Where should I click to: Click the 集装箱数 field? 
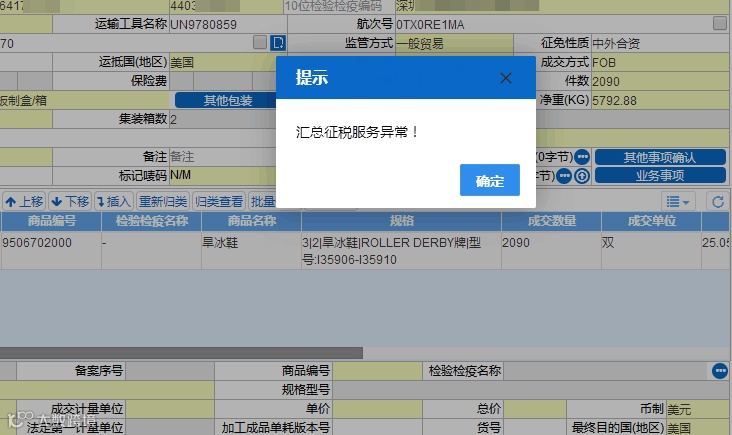pyautogui.click(x=222, y=119)
